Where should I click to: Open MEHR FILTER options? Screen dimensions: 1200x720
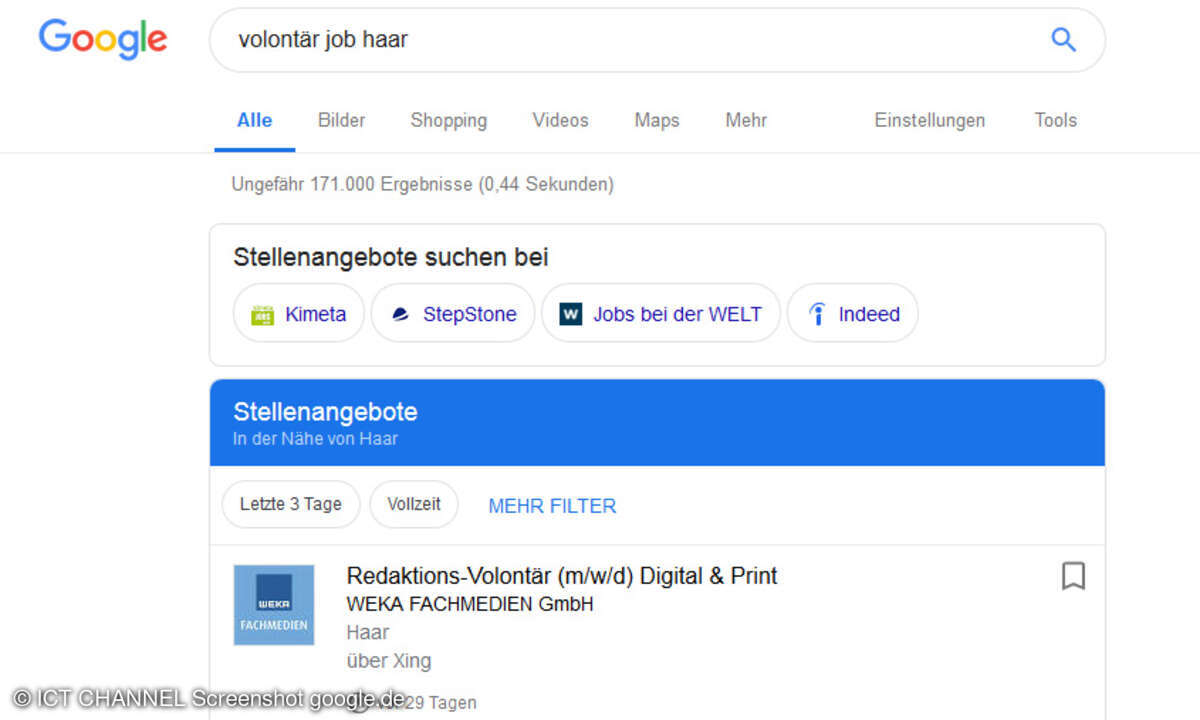[x=552, y=506]
